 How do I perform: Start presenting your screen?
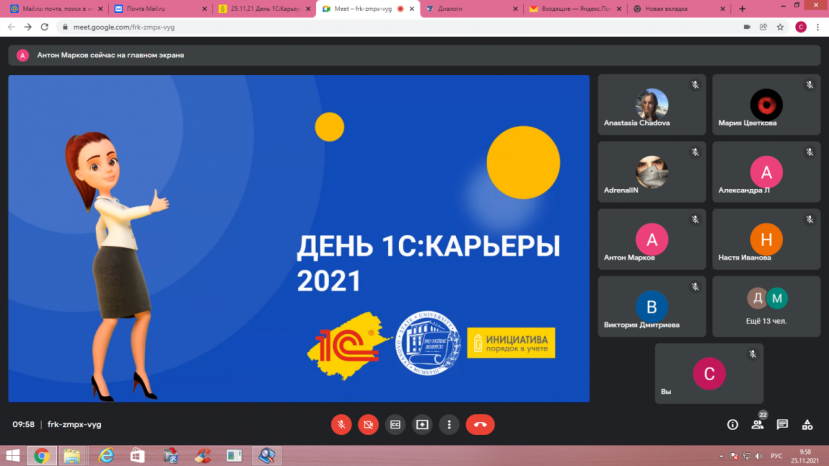point(422,424)
